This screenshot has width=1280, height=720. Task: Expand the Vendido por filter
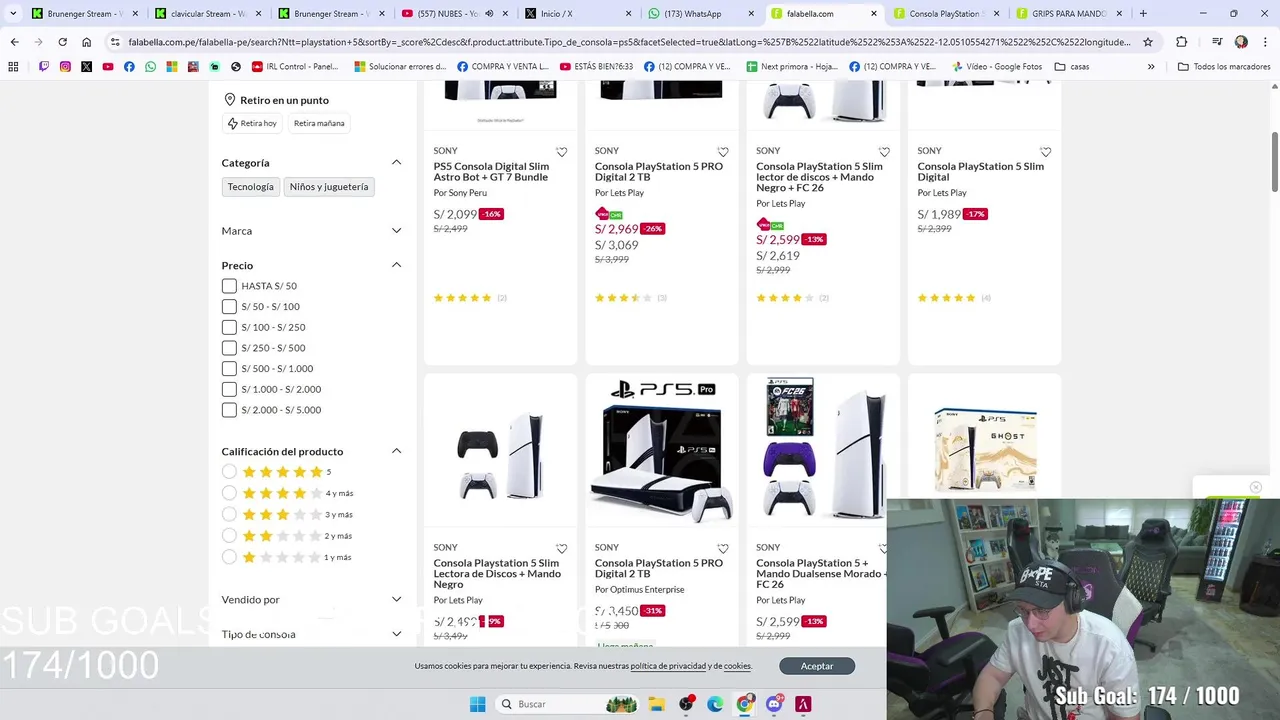click(x=396, y=600)
